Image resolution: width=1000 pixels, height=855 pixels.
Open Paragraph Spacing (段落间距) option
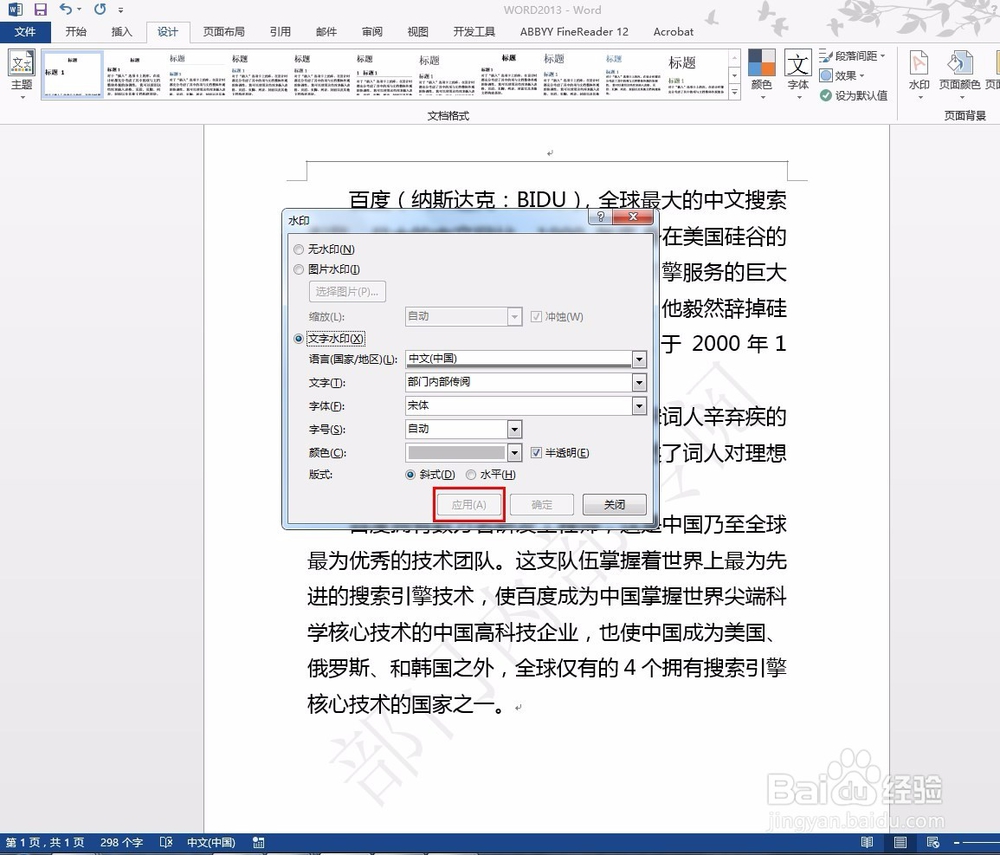[853, 56]
